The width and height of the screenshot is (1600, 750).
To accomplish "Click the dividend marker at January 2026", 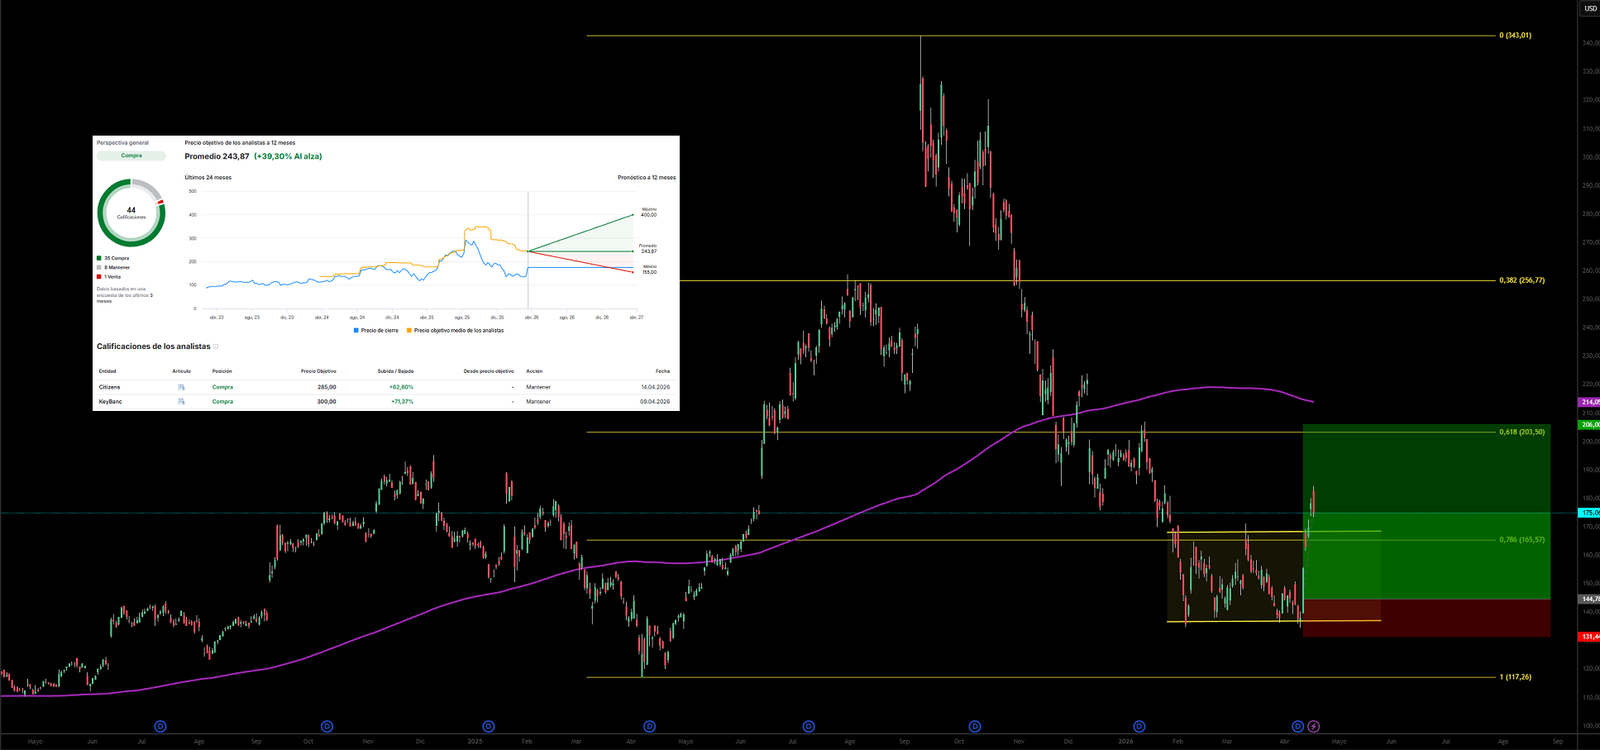I will [x=1139, y=727].
